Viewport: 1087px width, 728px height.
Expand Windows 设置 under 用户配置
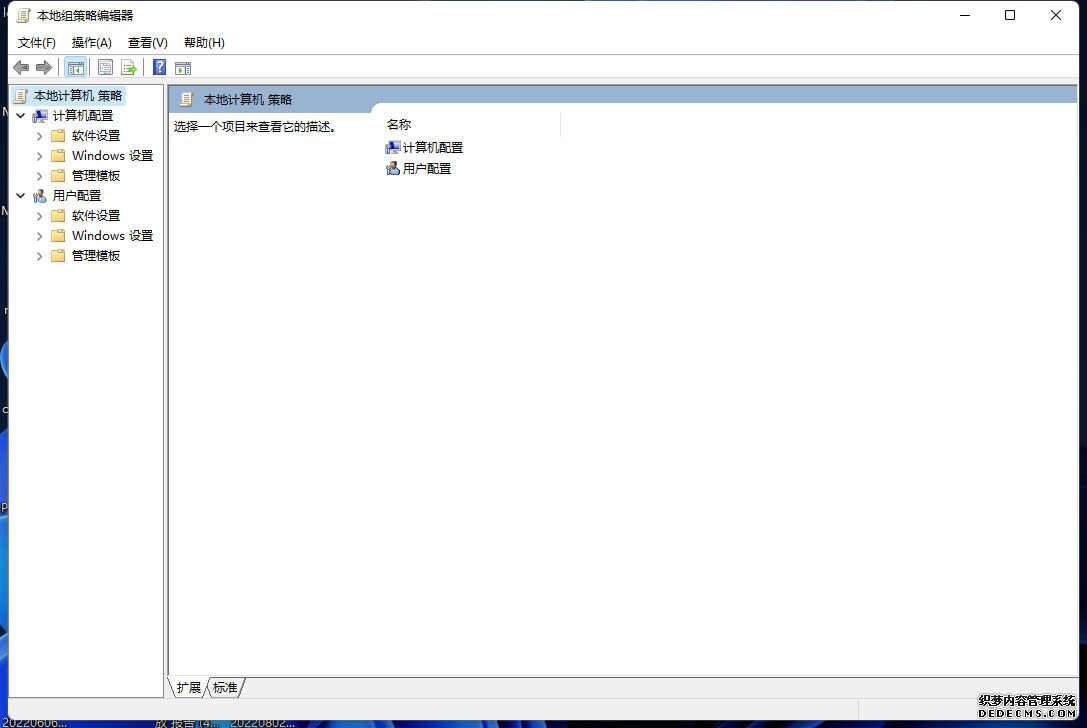click(40, 236)
